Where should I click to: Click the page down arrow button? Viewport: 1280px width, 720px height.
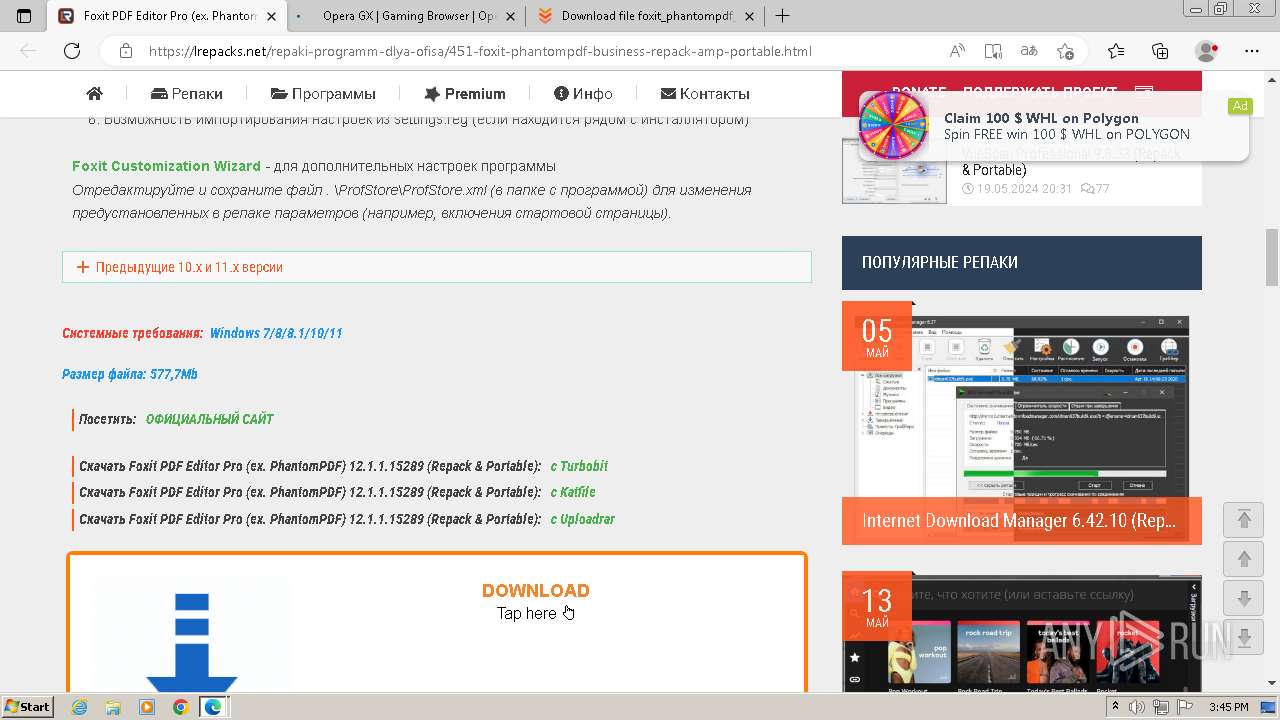coord(1244,598)
